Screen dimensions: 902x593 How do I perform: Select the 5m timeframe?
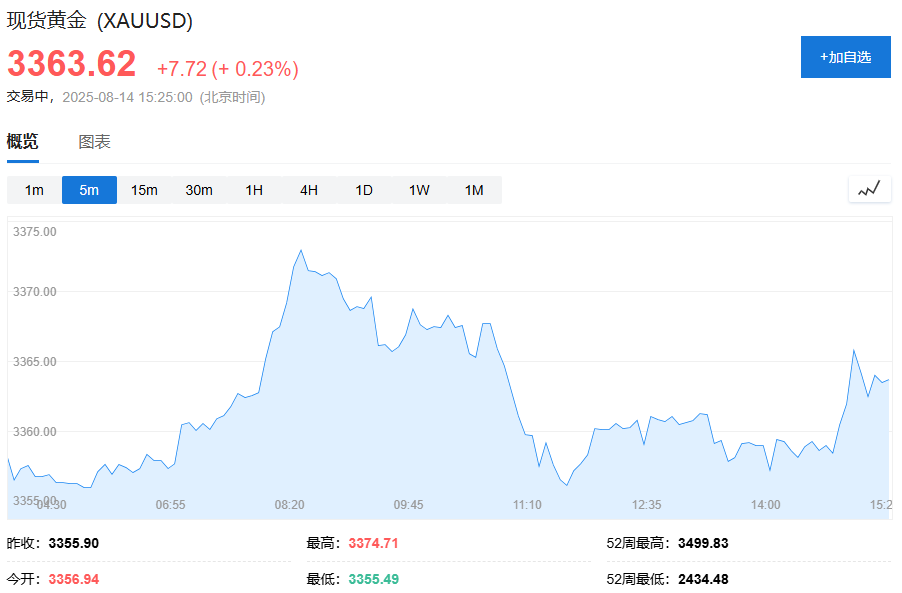coord(89,190)
